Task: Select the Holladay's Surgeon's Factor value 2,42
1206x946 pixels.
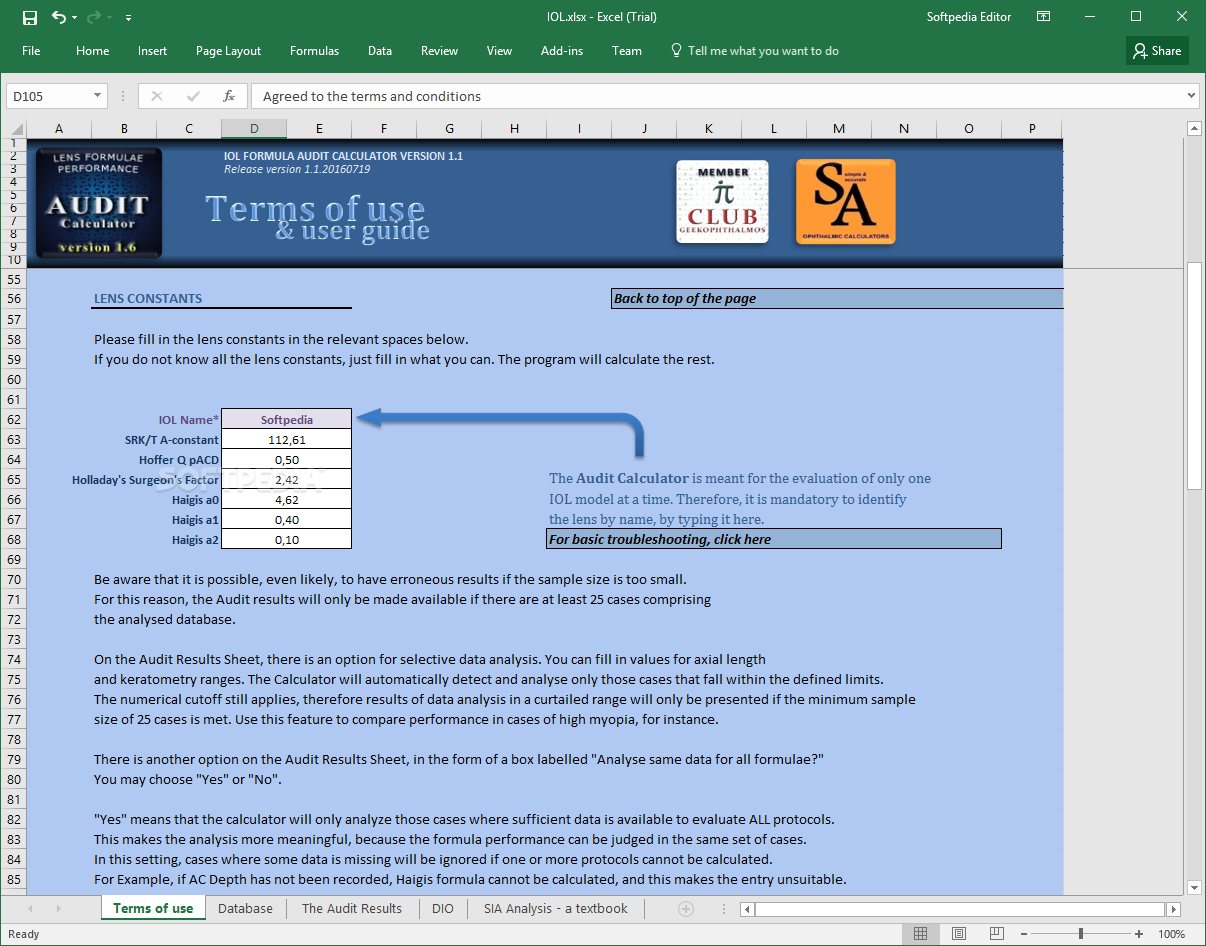Action: tap(286, 479)
